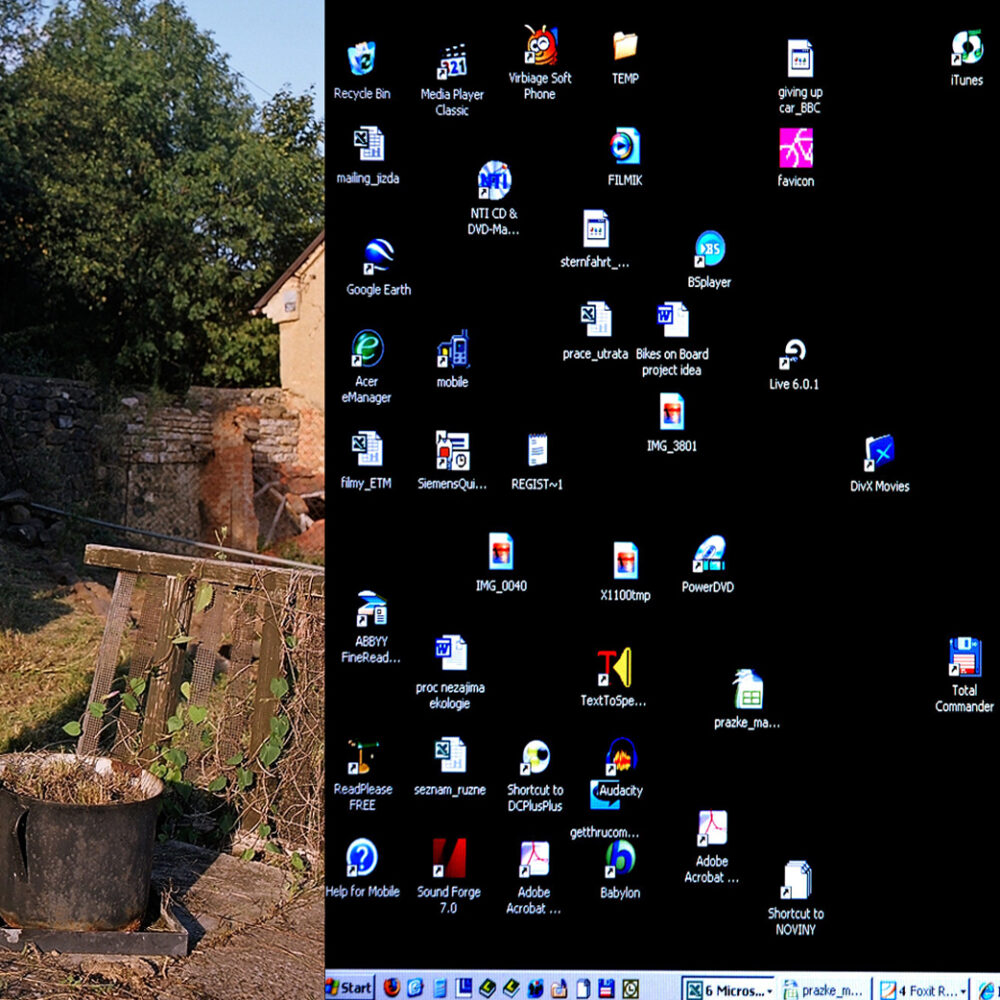The height and width of the screenshot is (1000, 1000).
Task: Launch PowerDVD from desktop
Action: (x=708, y=555)
